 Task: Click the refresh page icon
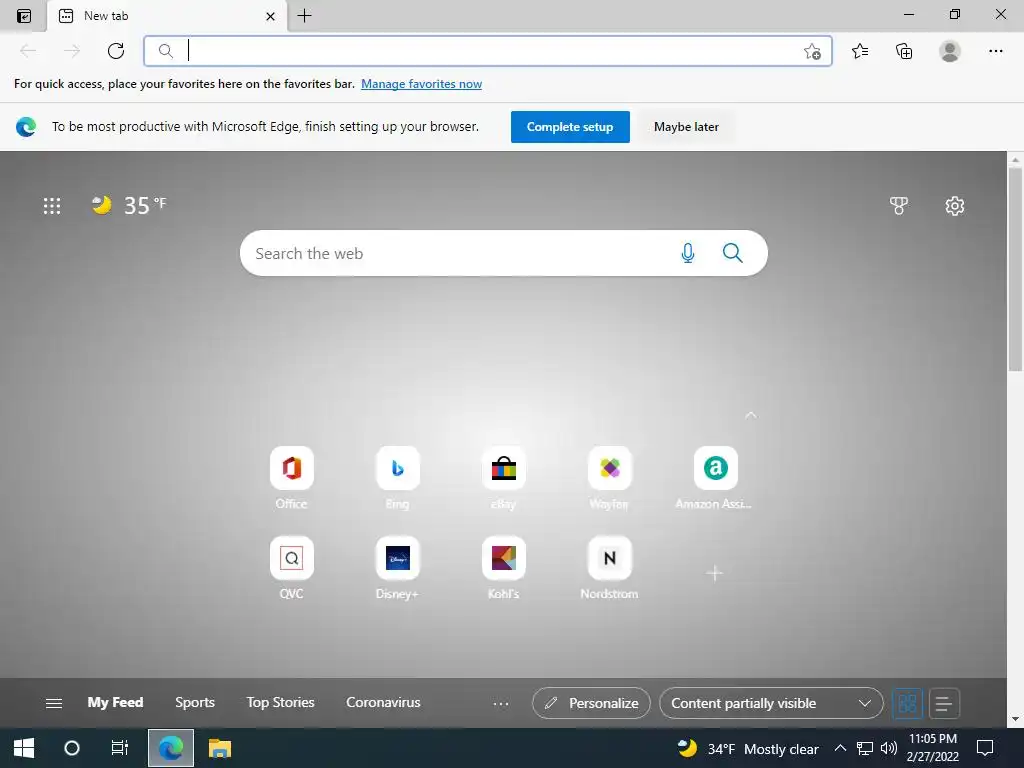(116, 51)
